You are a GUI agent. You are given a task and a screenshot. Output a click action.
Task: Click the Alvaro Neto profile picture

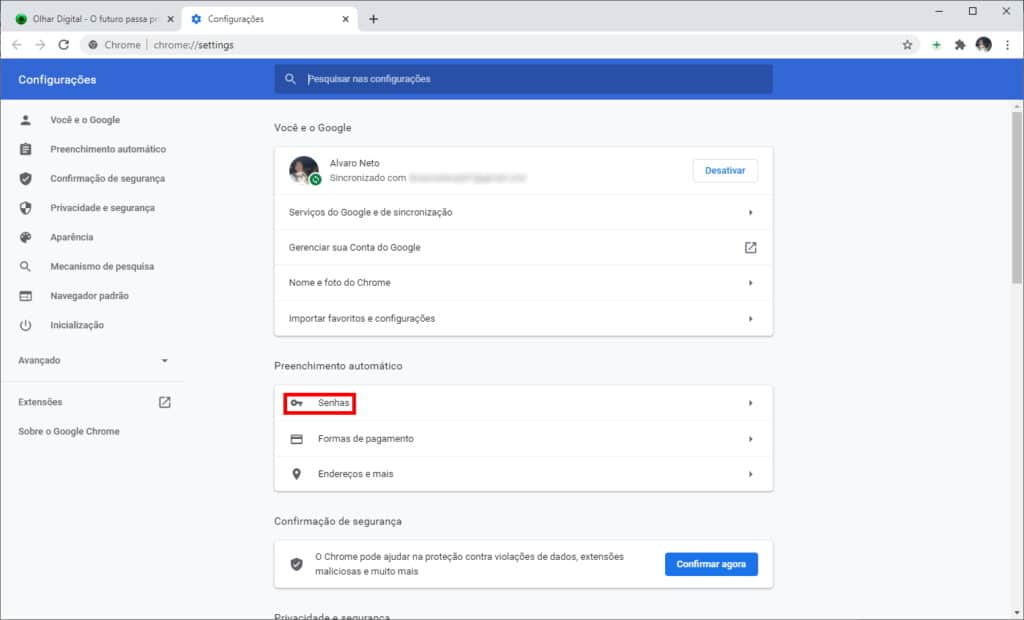coord(304,170)
